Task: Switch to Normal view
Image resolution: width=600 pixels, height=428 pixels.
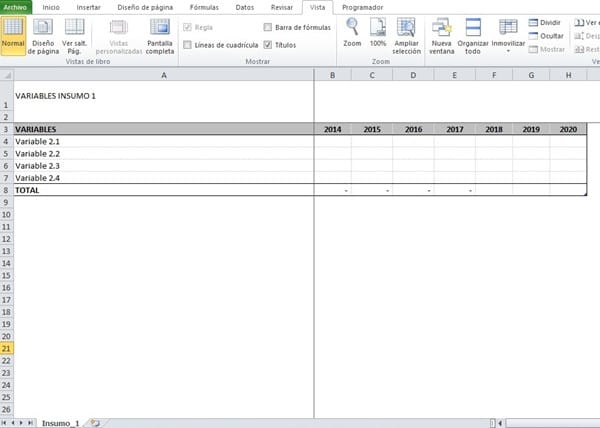Action: (x=13, y=36)
